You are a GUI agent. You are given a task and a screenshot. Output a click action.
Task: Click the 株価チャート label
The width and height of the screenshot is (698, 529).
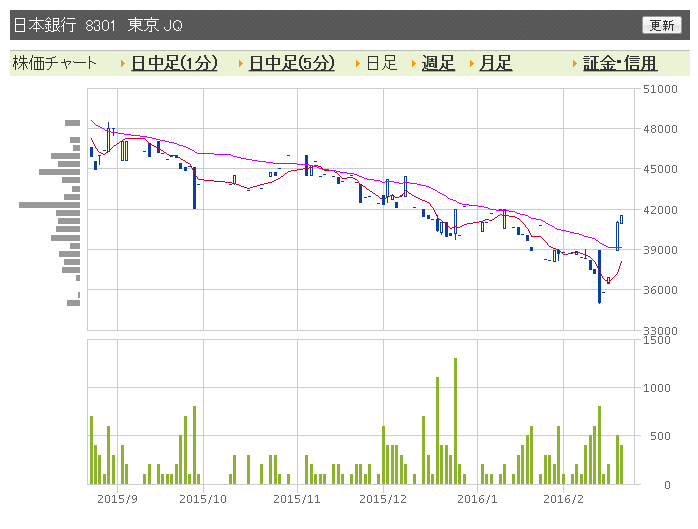click(x=54, y=63)
